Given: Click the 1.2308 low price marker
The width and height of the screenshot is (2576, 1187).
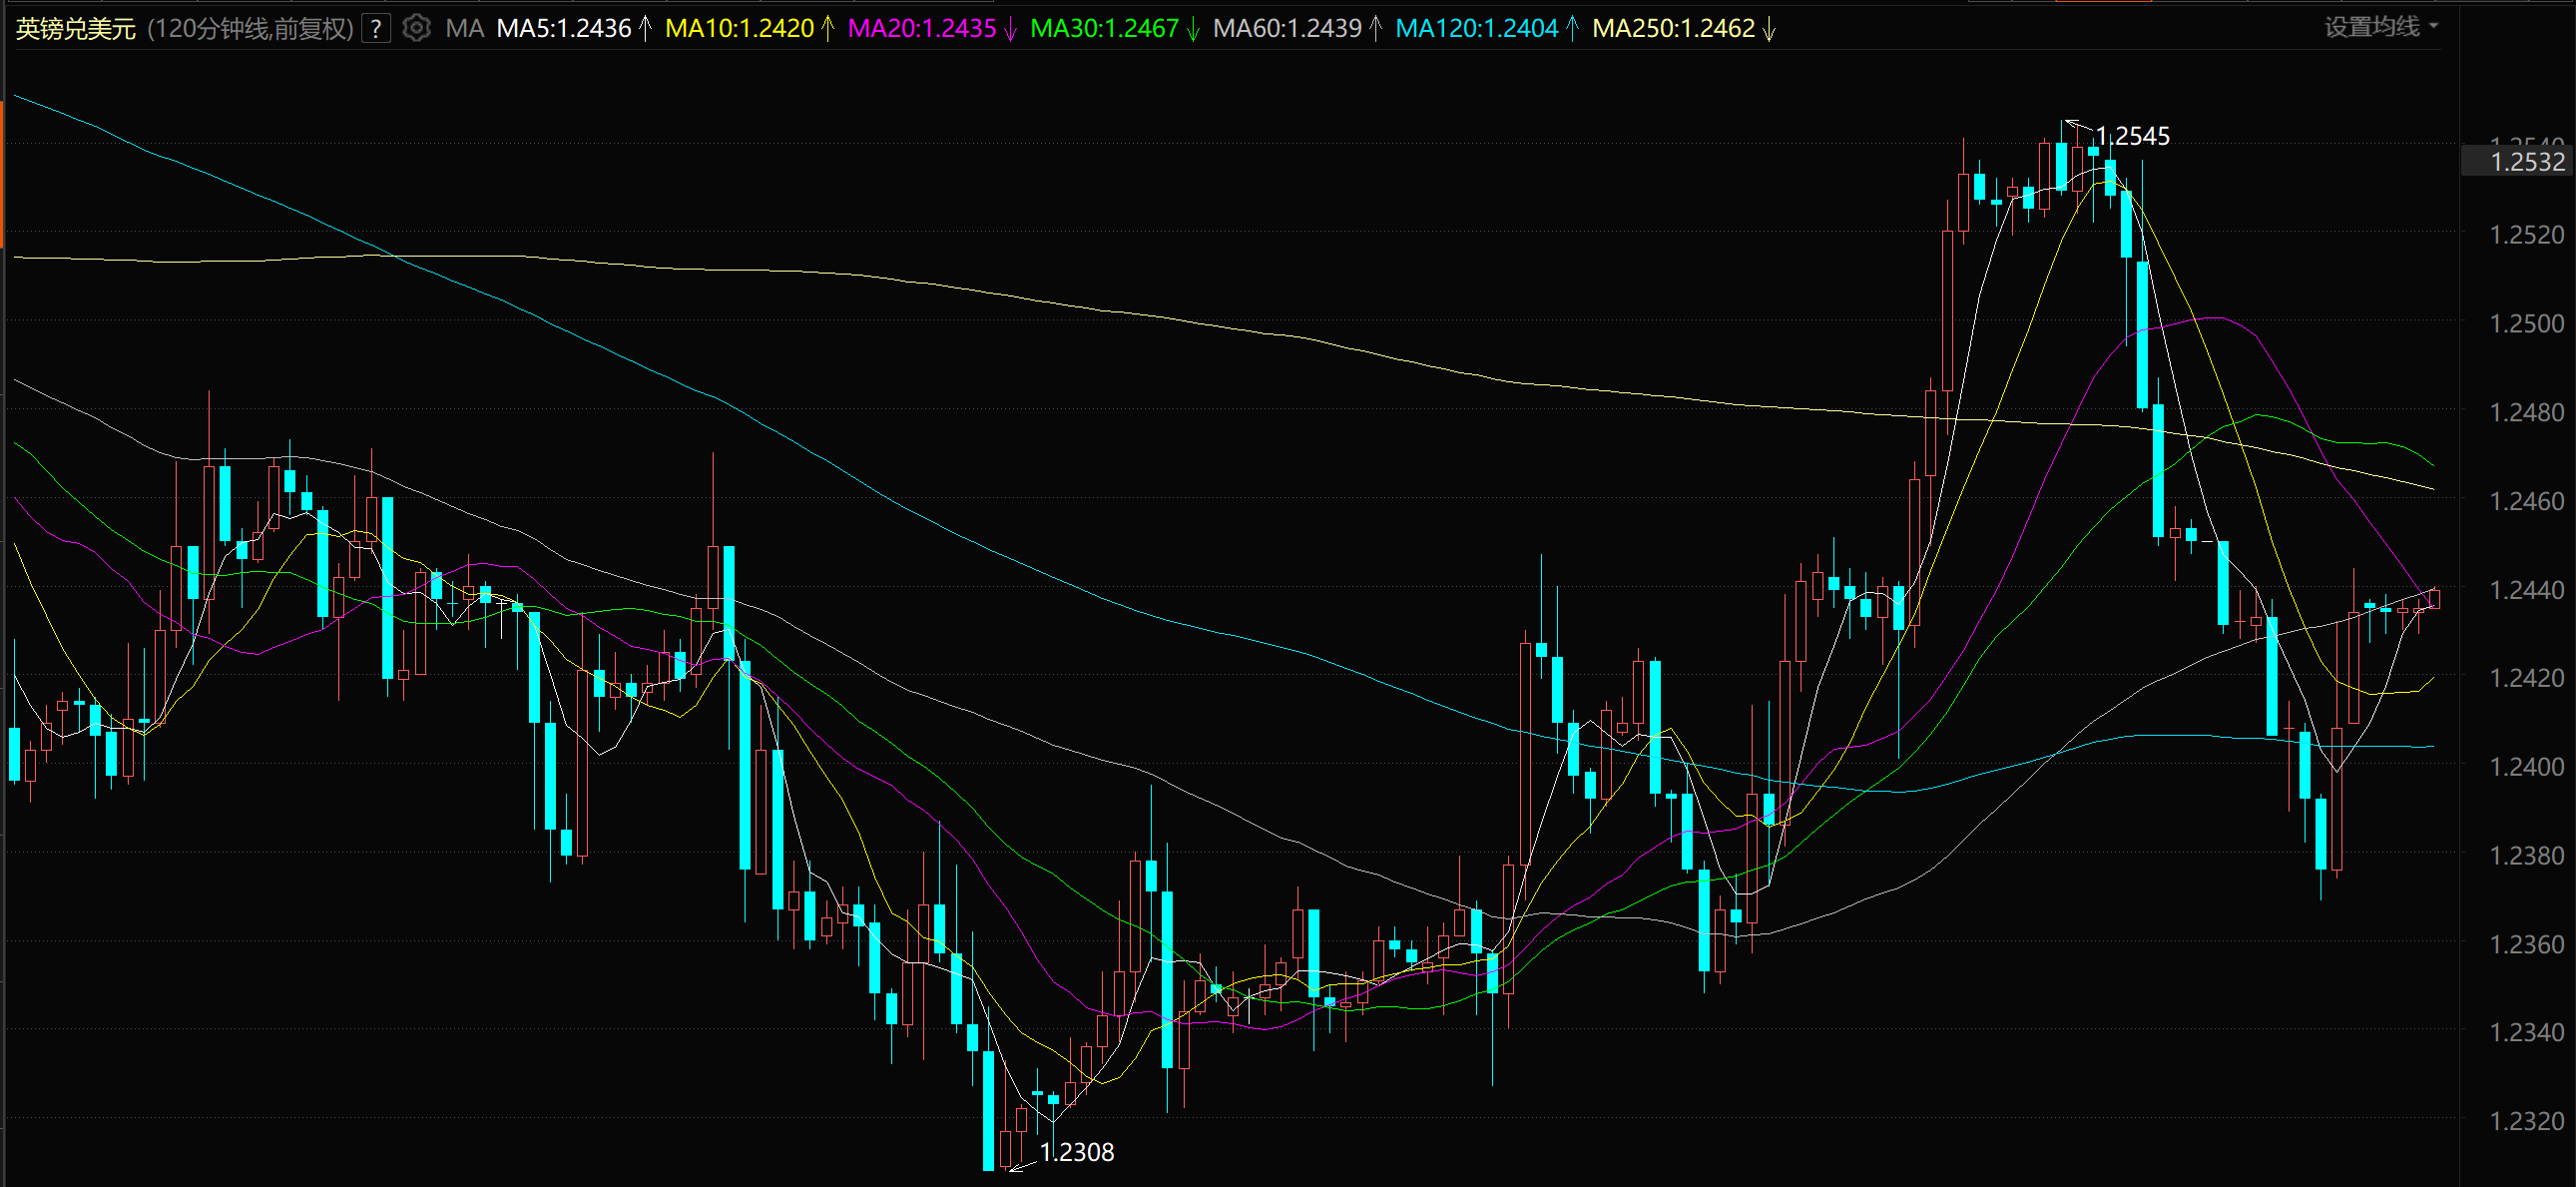Looking at the screenshot, I should tap(1076, 1152).
